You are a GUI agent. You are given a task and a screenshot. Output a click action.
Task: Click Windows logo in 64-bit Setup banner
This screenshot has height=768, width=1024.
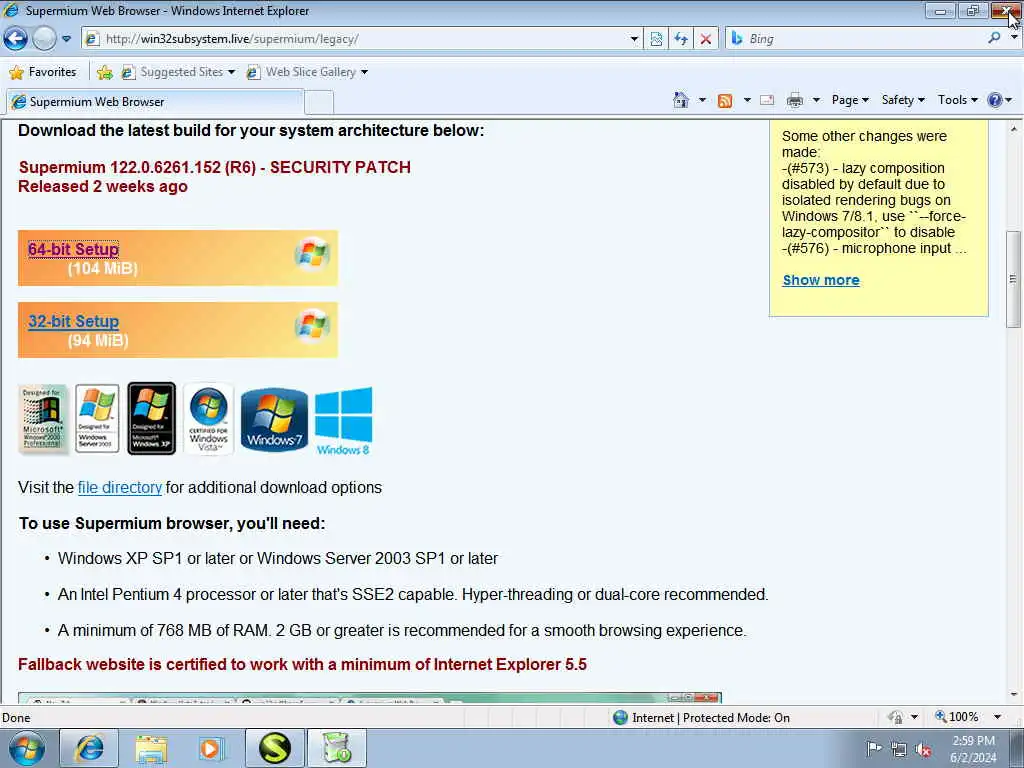coord(312,253)
